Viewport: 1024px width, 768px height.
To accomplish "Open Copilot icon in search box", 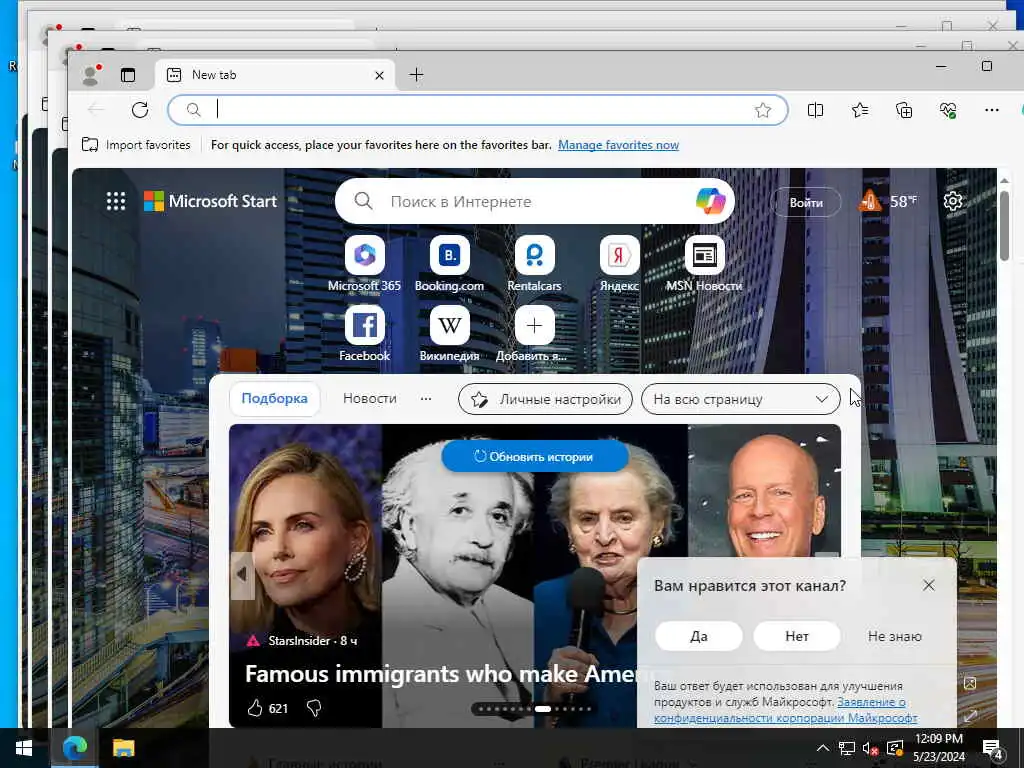I will 711,200.
